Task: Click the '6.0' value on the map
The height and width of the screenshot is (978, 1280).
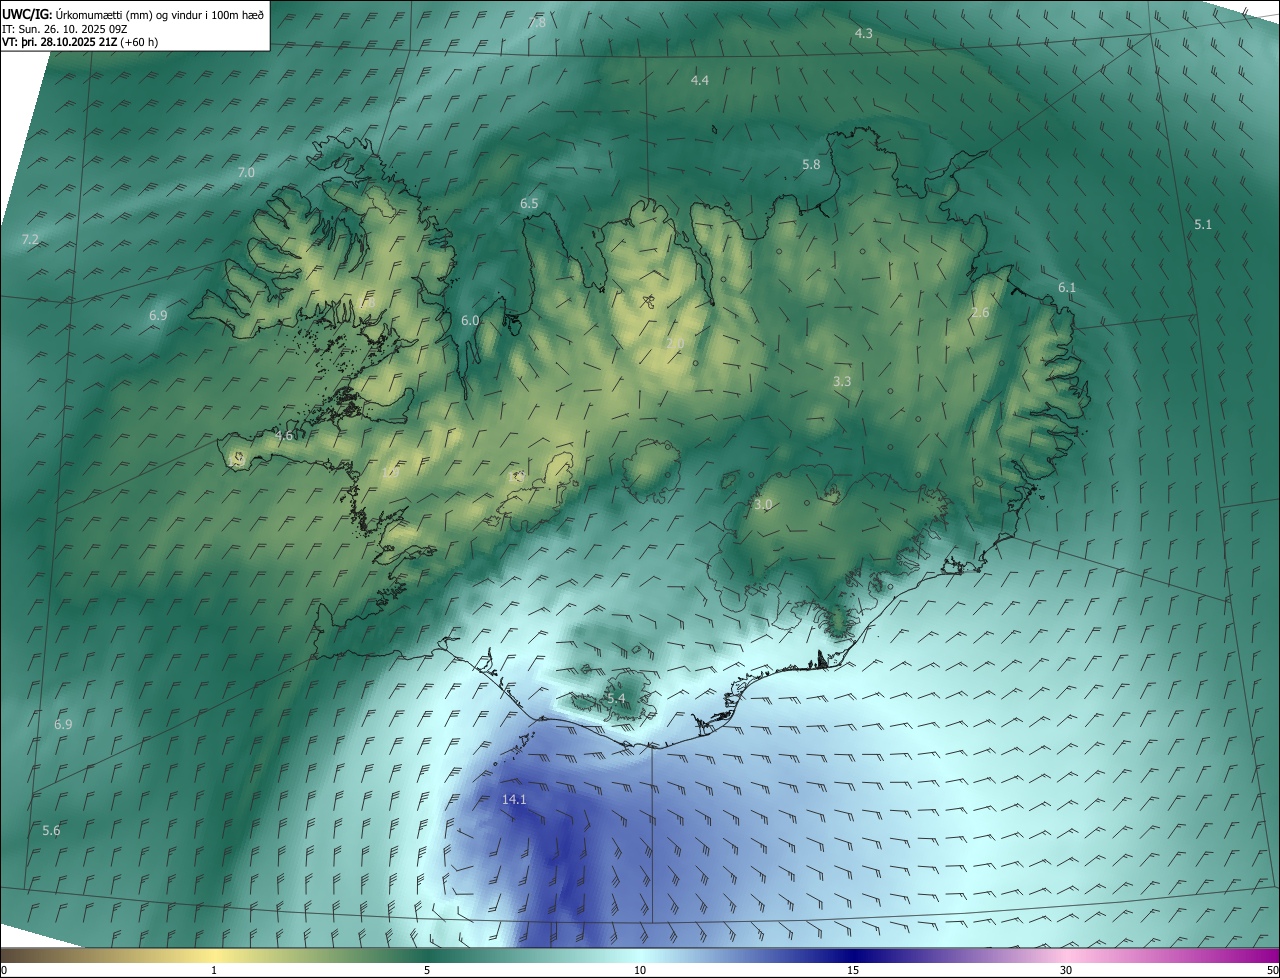Action: [470, 320]
